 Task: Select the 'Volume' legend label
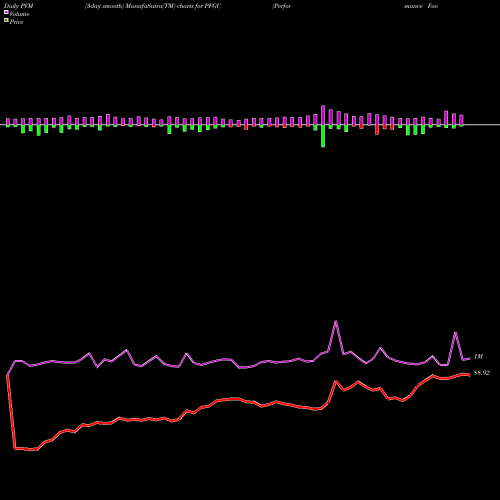(x=19, y=14)
